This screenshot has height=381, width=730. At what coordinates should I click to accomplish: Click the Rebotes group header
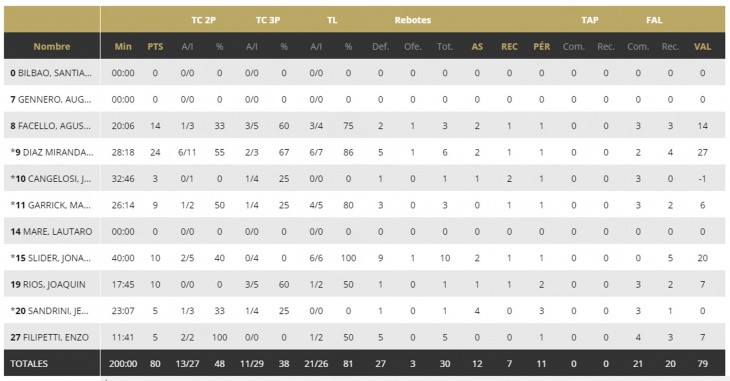click(412, 20)
